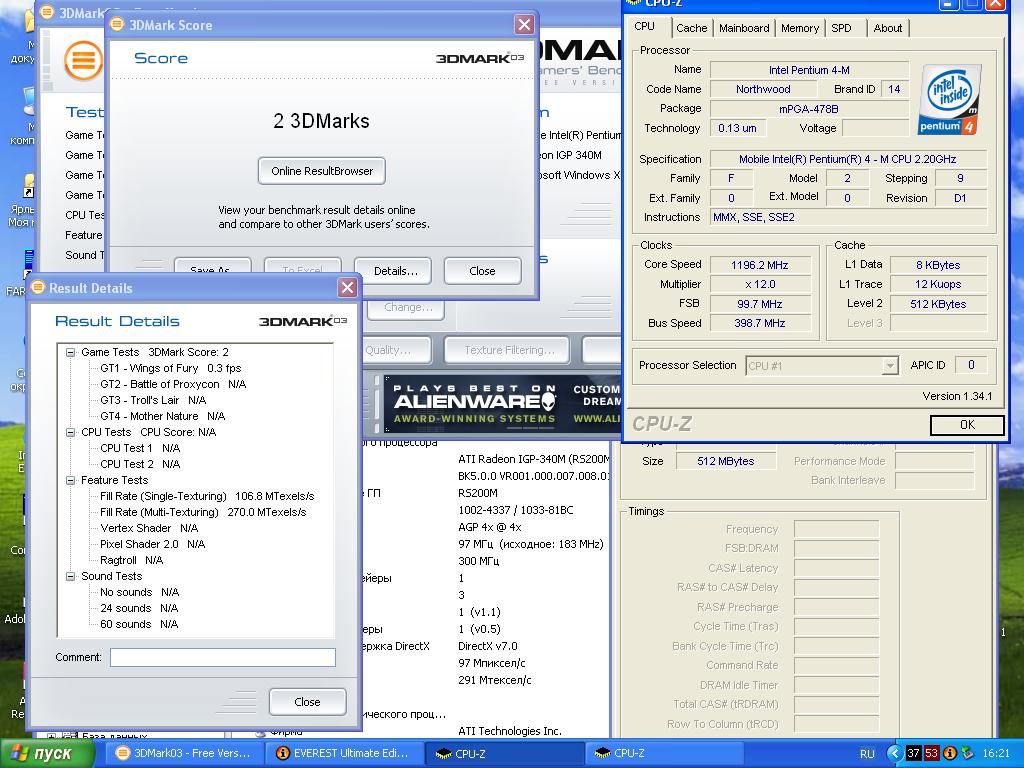Click the Online ResultBrowser button
Image resolution: width=1024 pixels, height=768 pixels.
tap(322, 171)
